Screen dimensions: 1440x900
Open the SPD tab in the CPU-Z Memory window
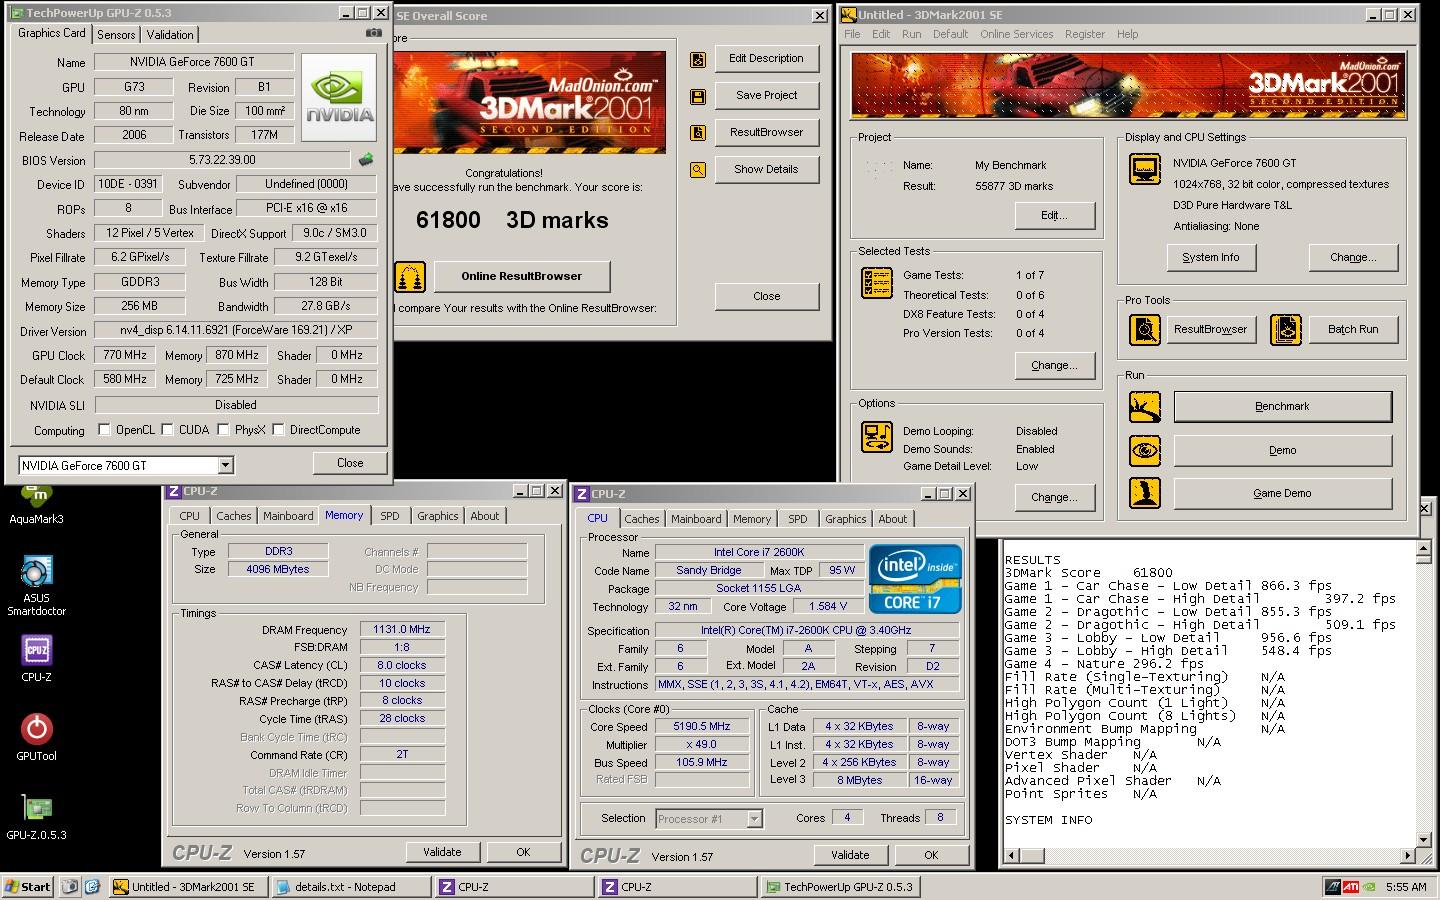click(390, 516)
